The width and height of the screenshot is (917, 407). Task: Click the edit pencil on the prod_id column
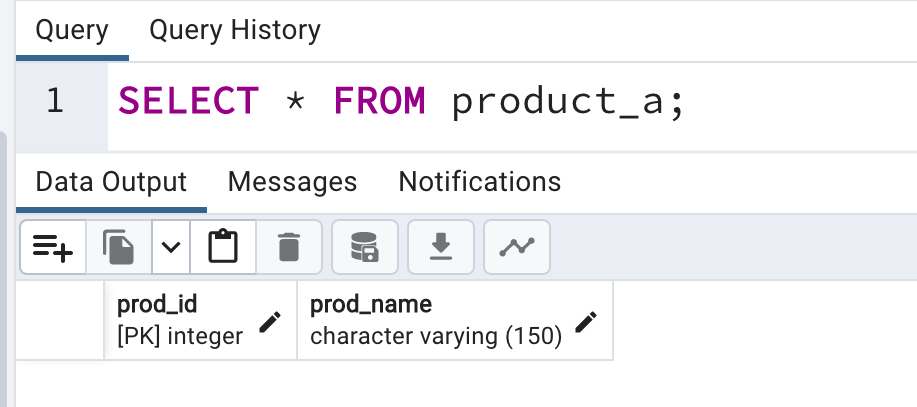[x=270, y=322]
